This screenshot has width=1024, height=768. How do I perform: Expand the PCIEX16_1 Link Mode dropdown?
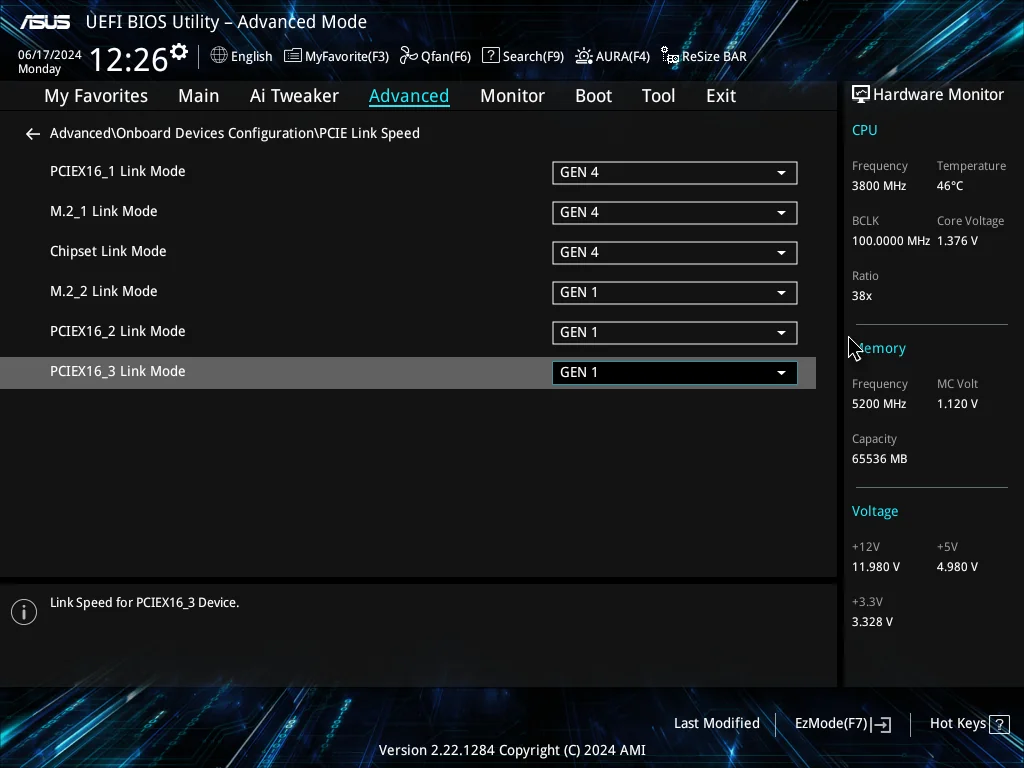point(675,172)
